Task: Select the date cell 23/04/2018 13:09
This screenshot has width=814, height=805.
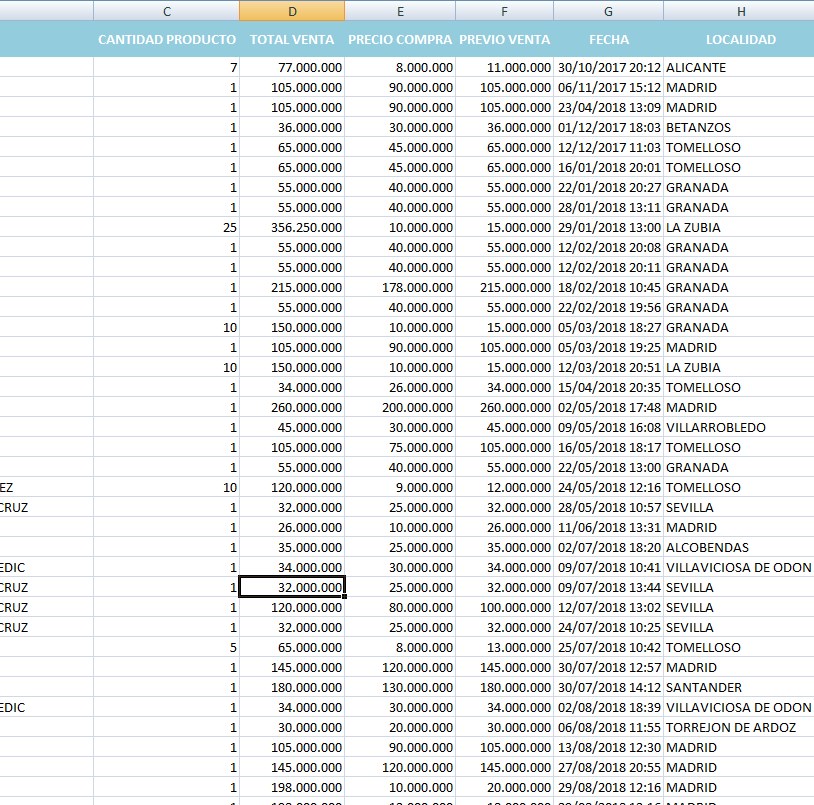Action: [x=608, y=108]
